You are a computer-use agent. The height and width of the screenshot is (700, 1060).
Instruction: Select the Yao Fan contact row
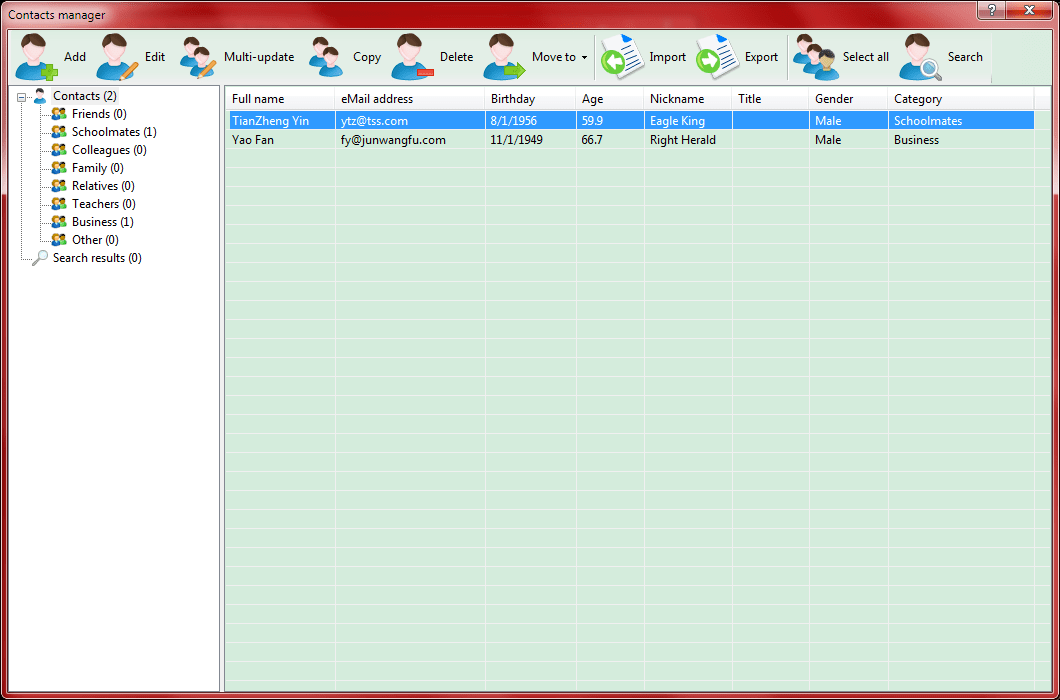tap(631, 140)
